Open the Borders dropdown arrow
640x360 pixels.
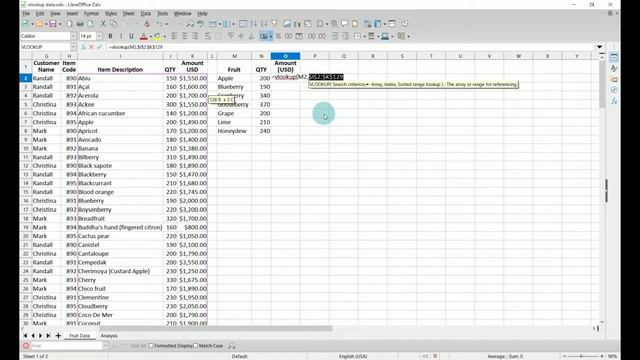[x=364, y=36]
